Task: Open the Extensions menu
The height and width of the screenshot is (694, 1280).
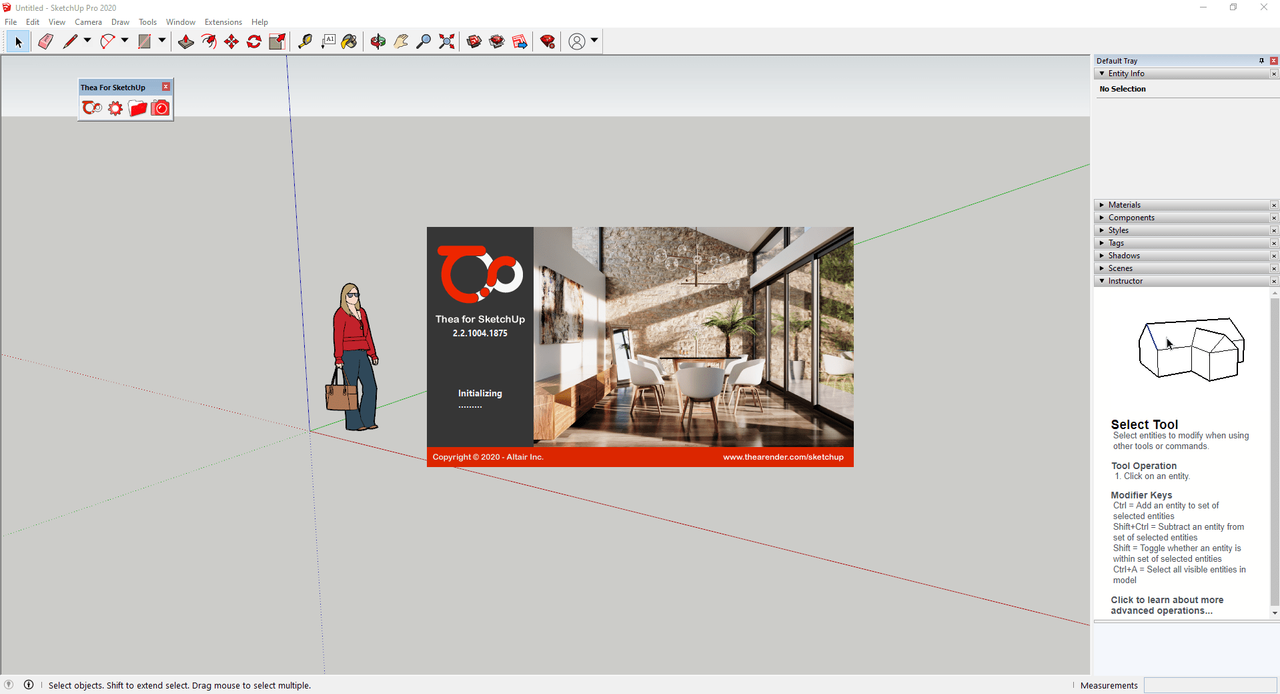Action: click(x=223, y=22)
